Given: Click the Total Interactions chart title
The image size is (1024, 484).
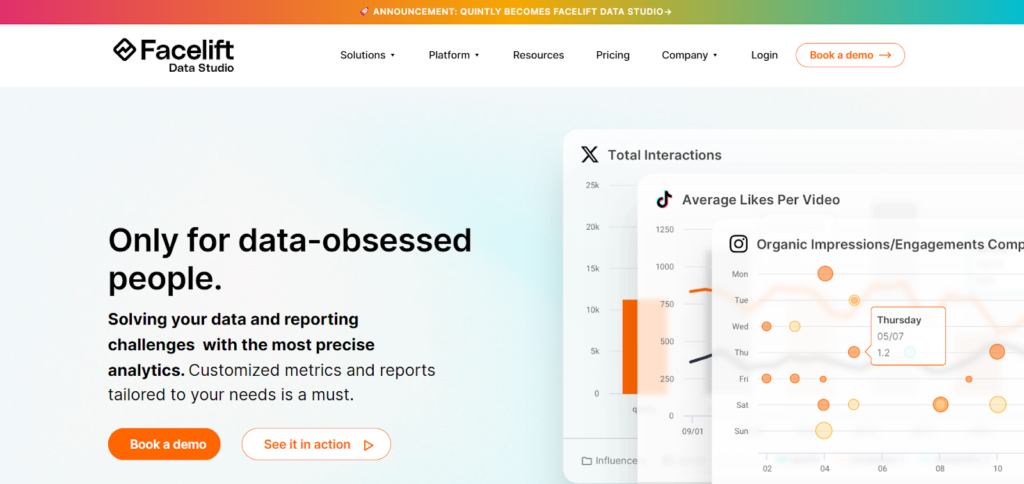Looking at the screenshot, I should (x=665, y=155).
